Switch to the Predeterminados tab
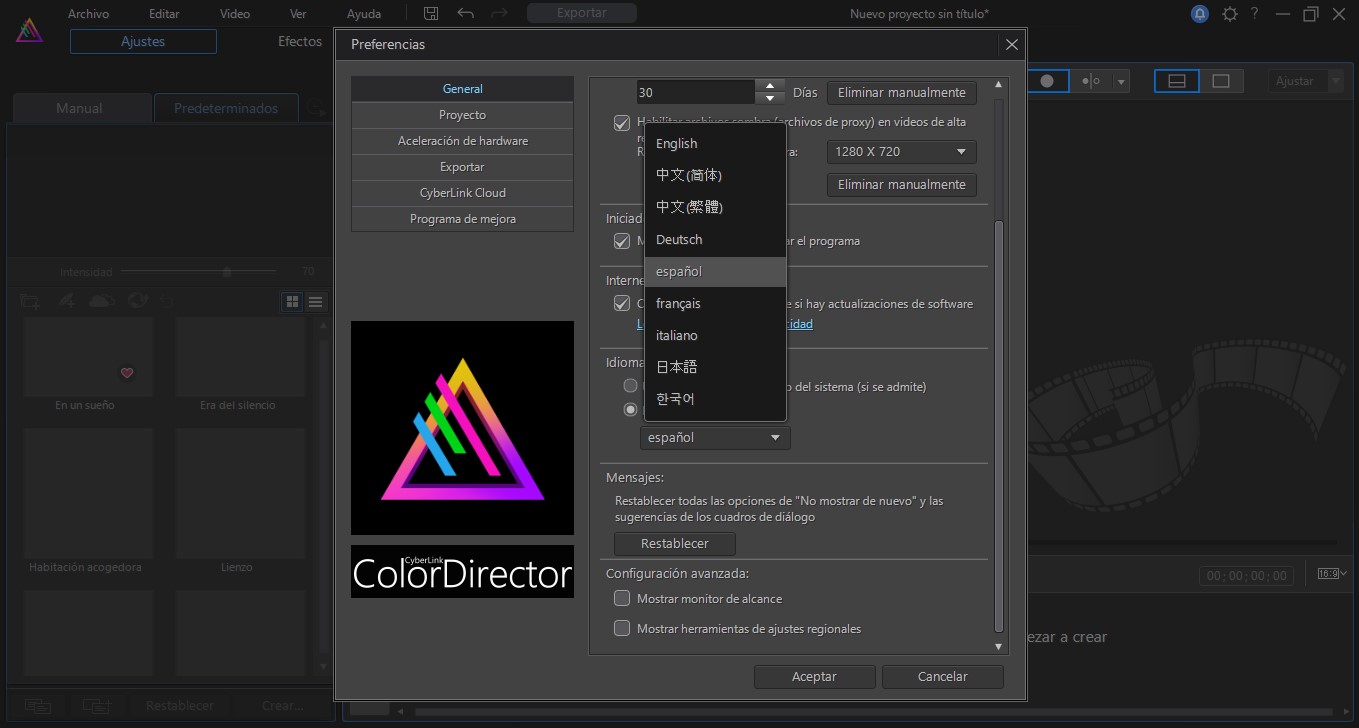 [226, 107]
